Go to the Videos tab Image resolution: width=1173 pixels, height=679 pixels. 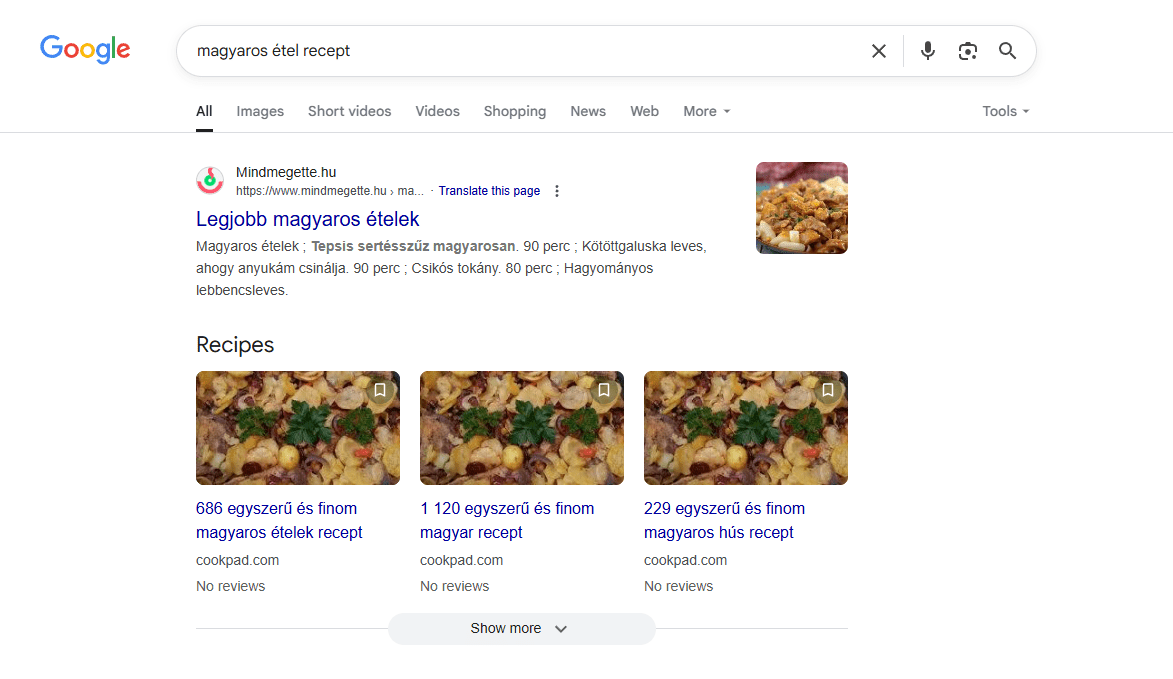438,111
